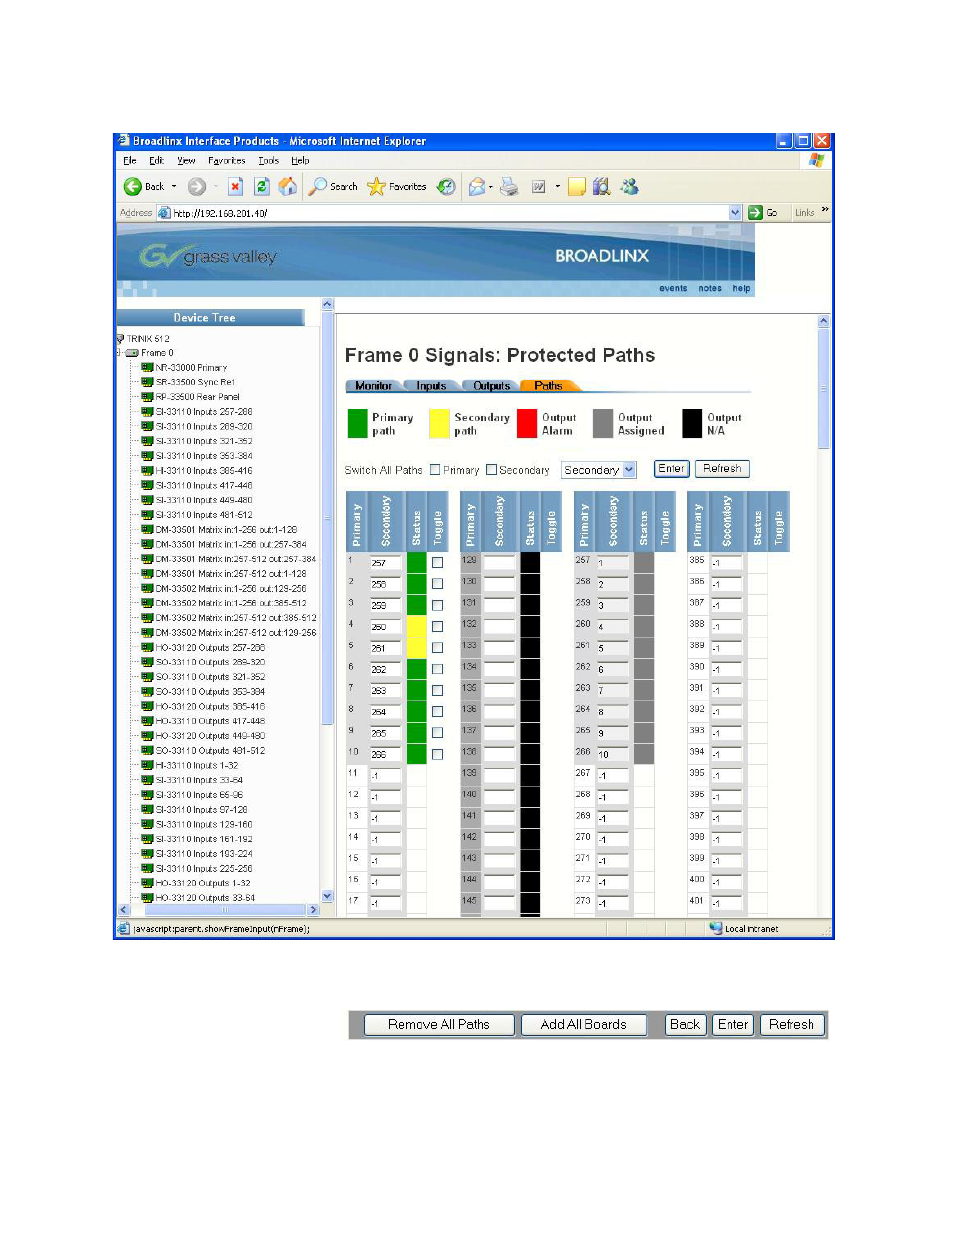This screenshot has height=1235, width=954.
Task: Open the Outputs tab
Action: 491,385
